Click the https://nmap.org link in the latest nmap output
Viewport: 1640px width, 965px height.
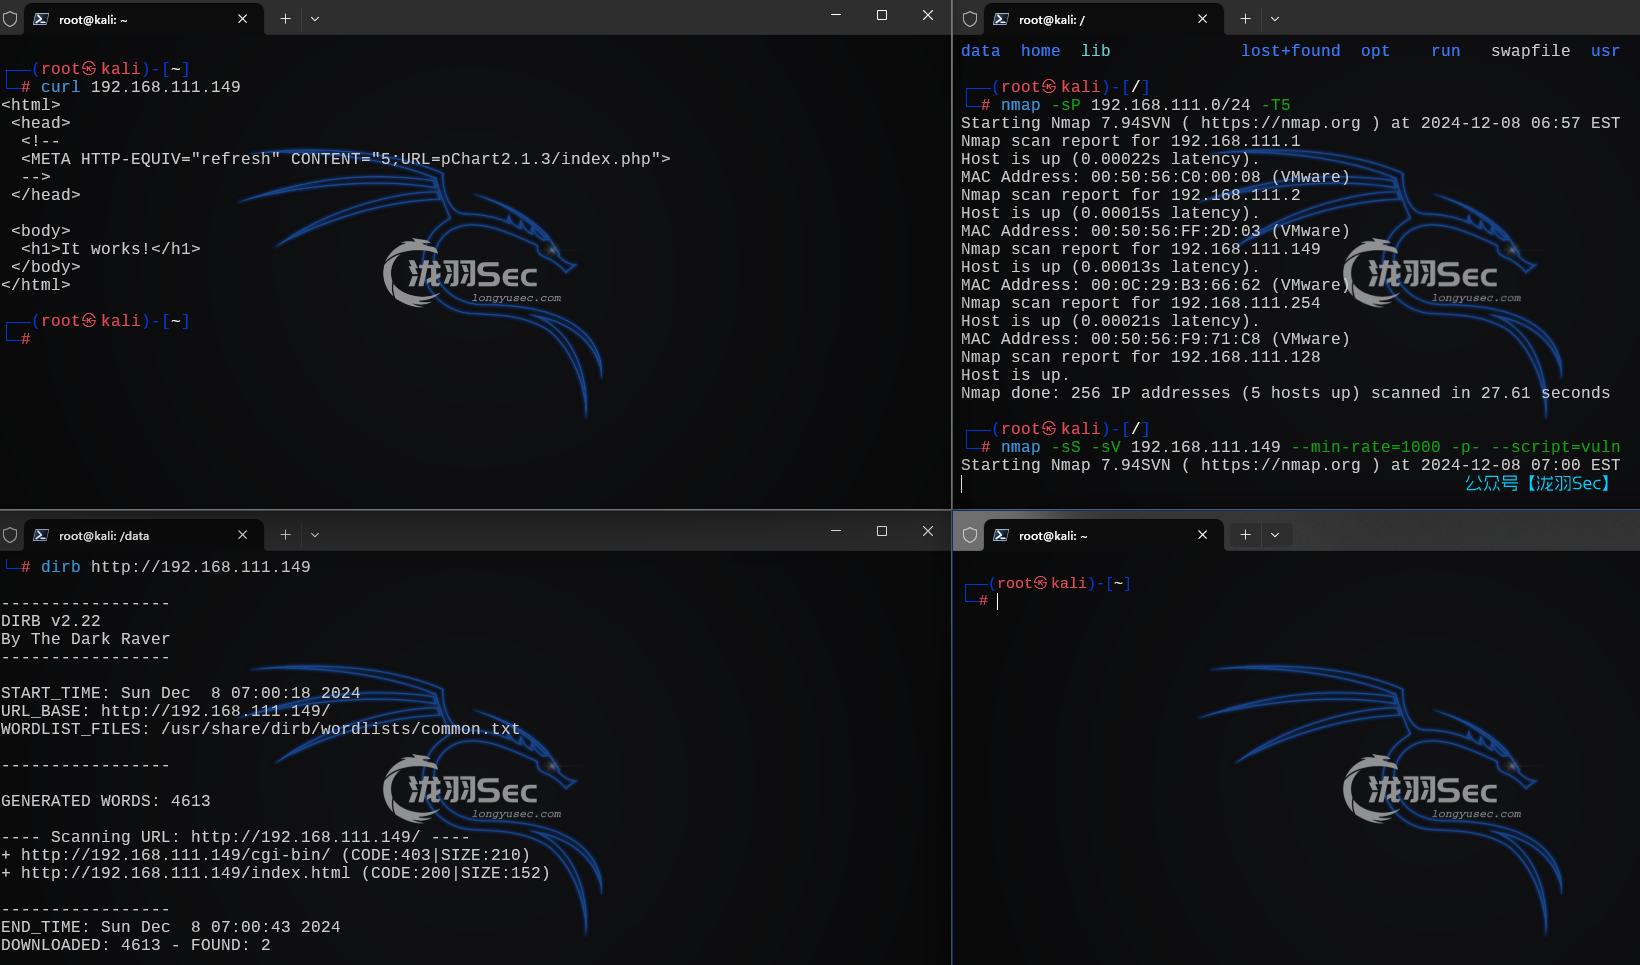(1280, 465)
